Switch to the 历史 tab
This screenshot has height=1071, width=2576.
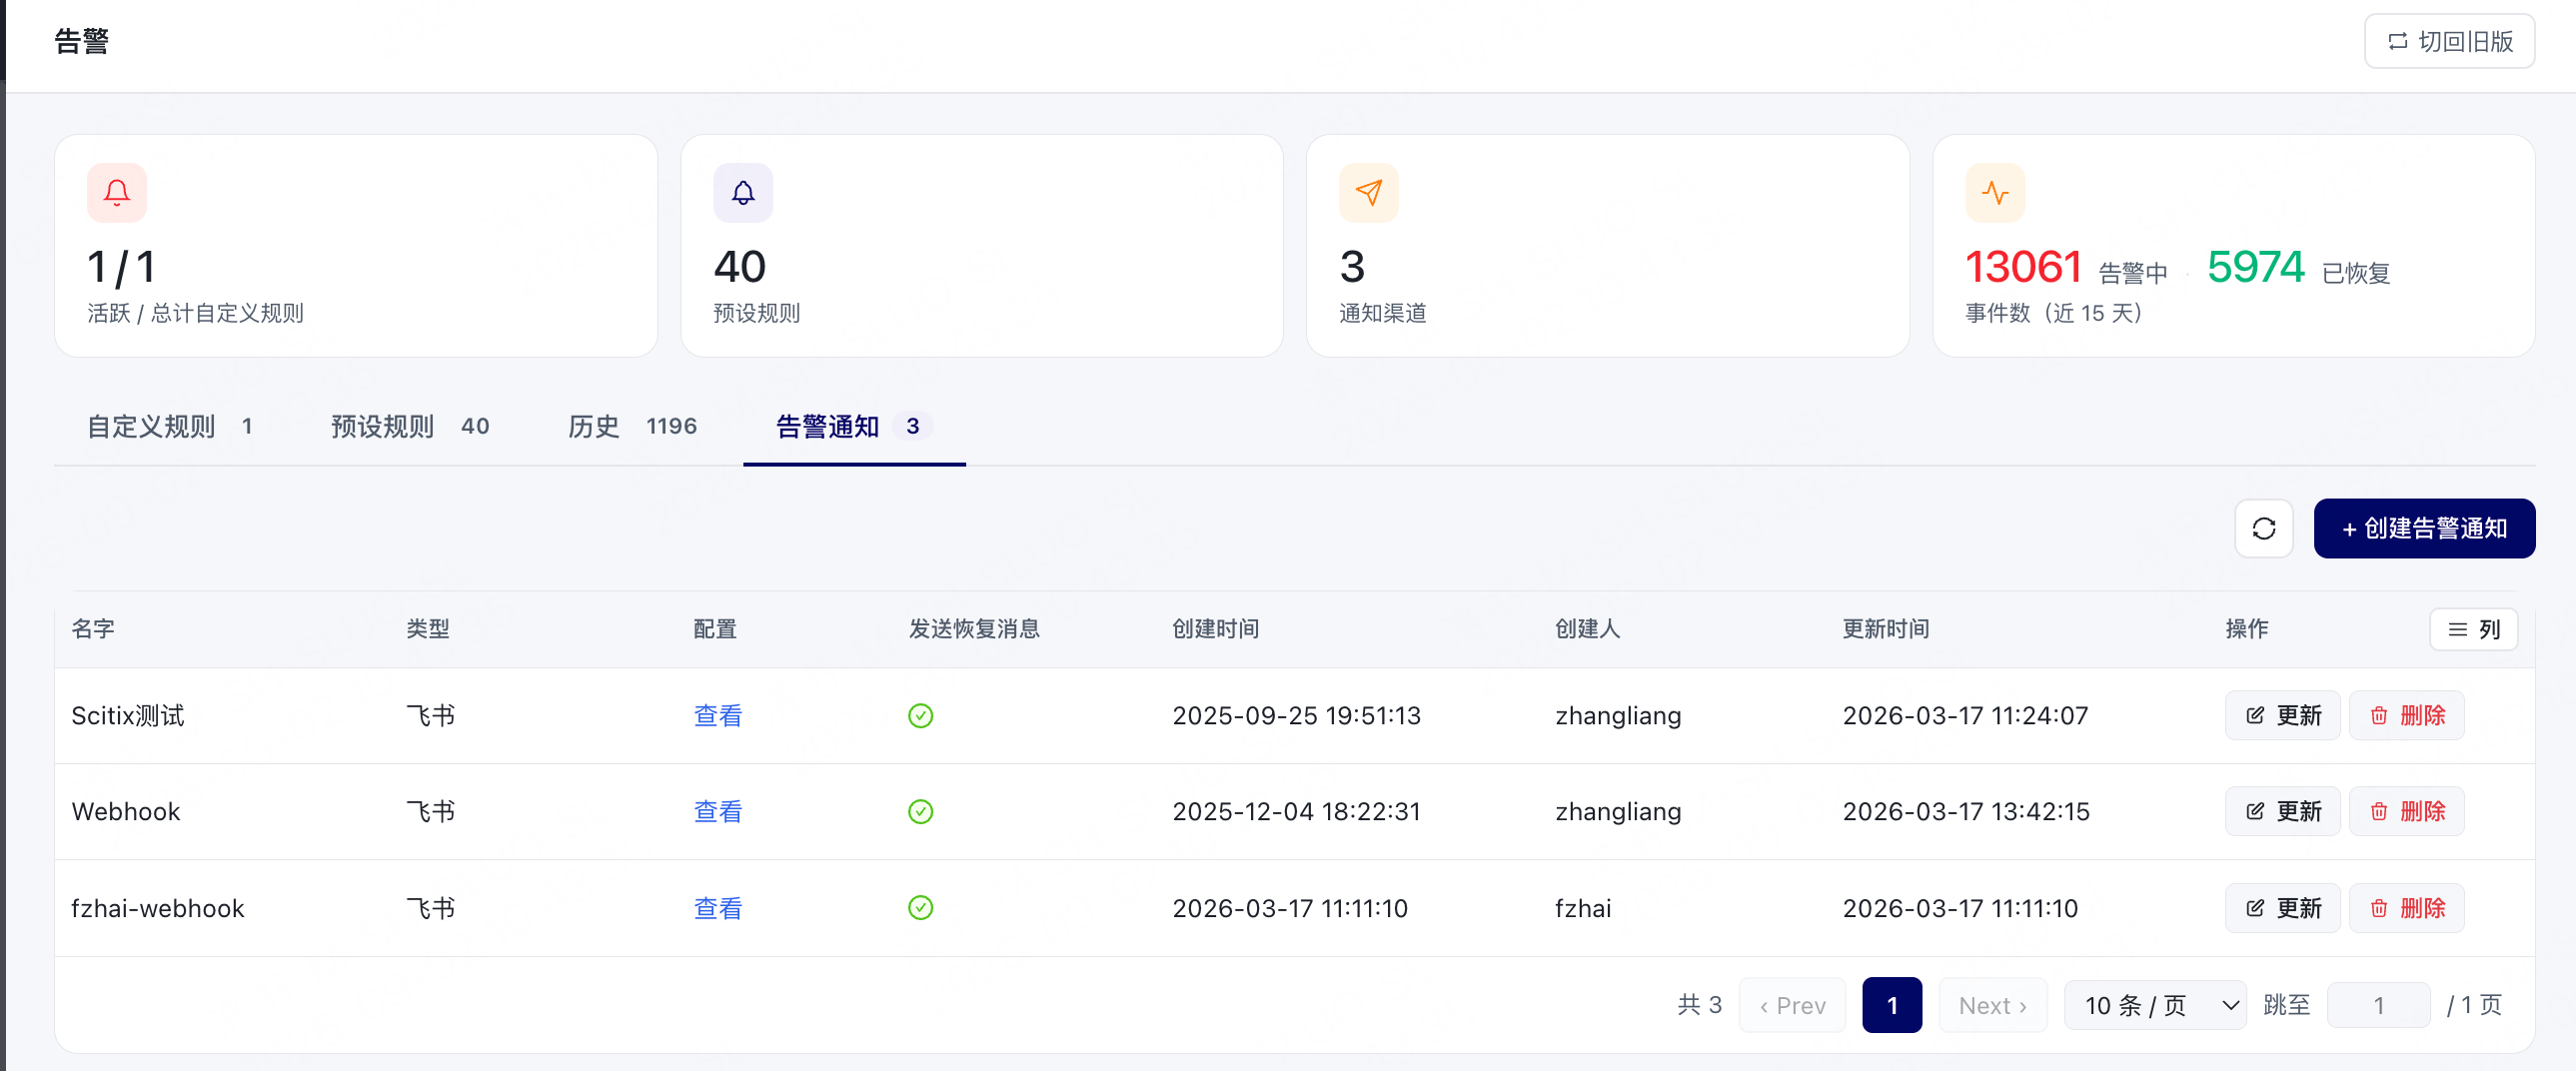(632, 426)
